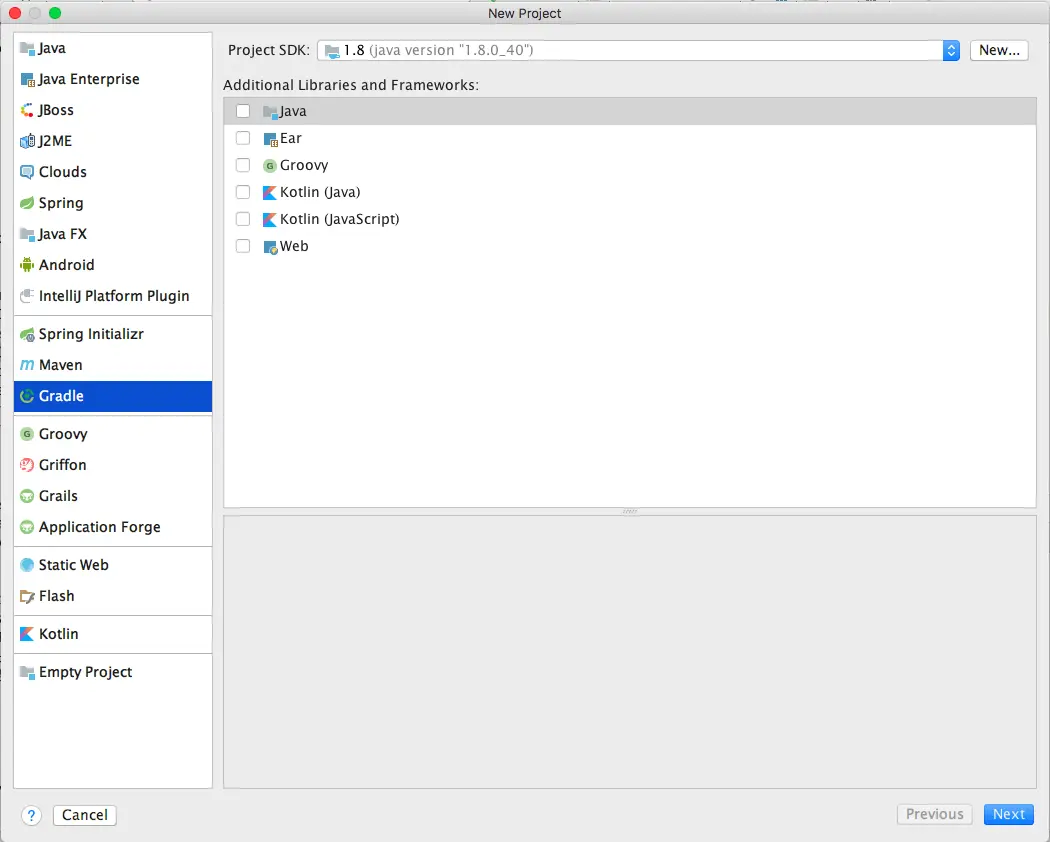Viewport: 1050px width, 842px height.
Task: Click the Kotlin (Java) label in frameworks list
Action: click(x=320, y=192)
